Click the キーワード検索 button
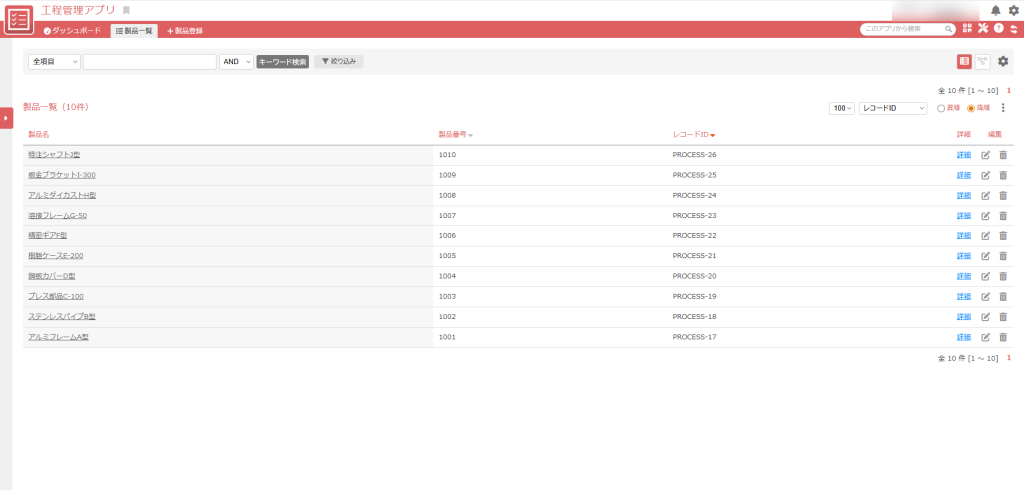Viewport: 1024px width, 490px height. [x=282, y=62]
